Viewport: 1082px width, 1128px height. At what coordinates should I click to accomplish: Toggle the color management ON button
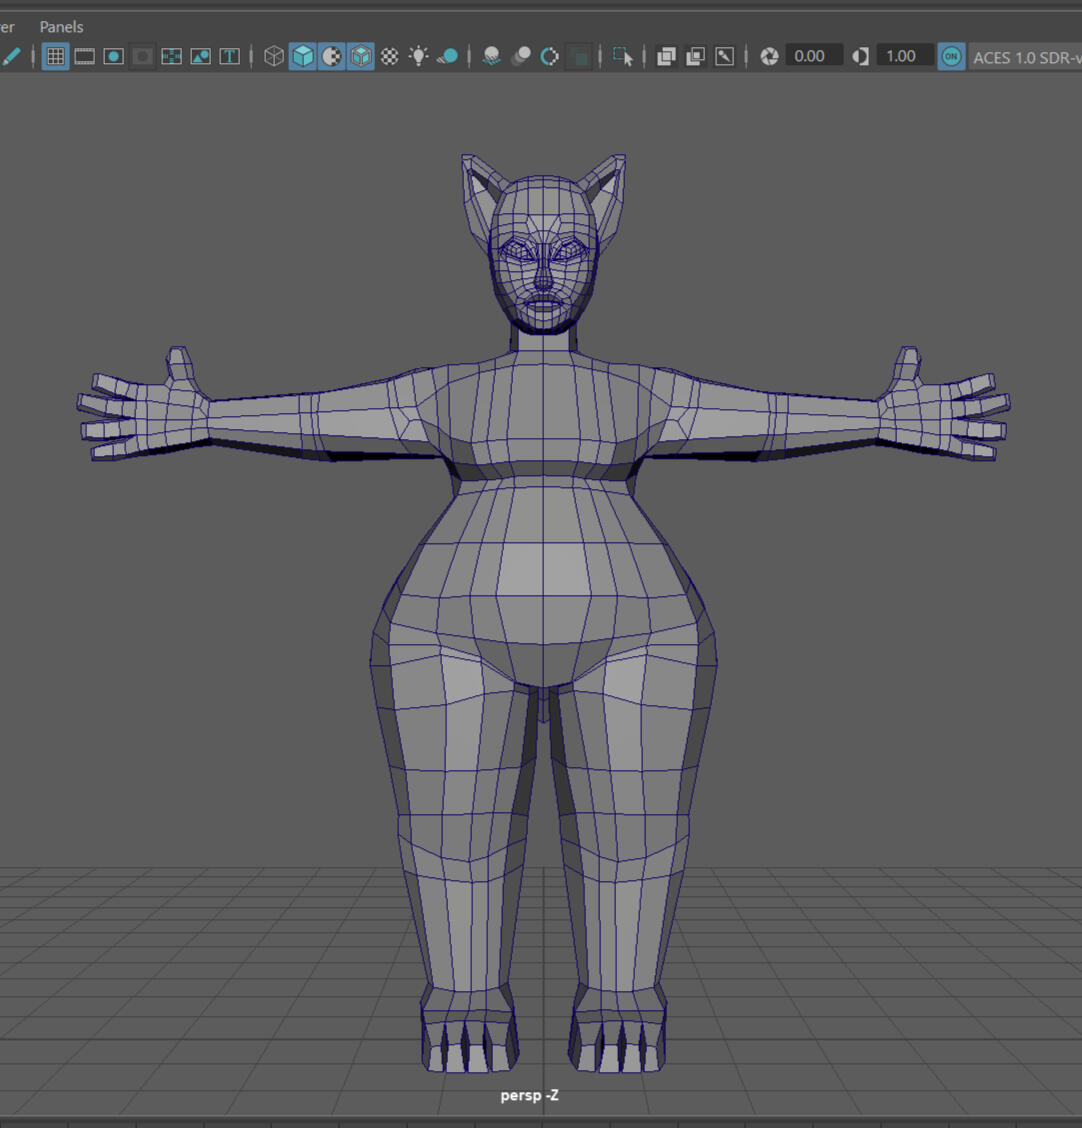(x=951, y=56)
